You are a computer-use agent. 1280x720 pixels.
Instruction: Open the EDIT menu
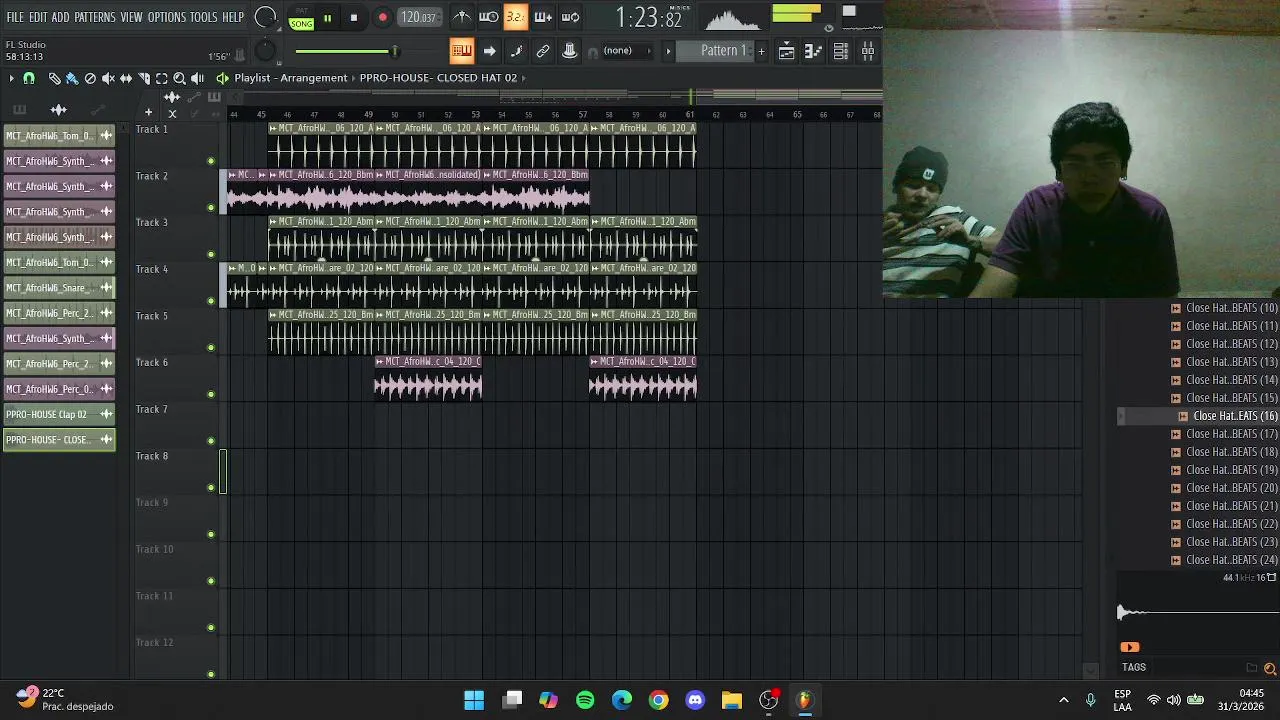(38, 17)
